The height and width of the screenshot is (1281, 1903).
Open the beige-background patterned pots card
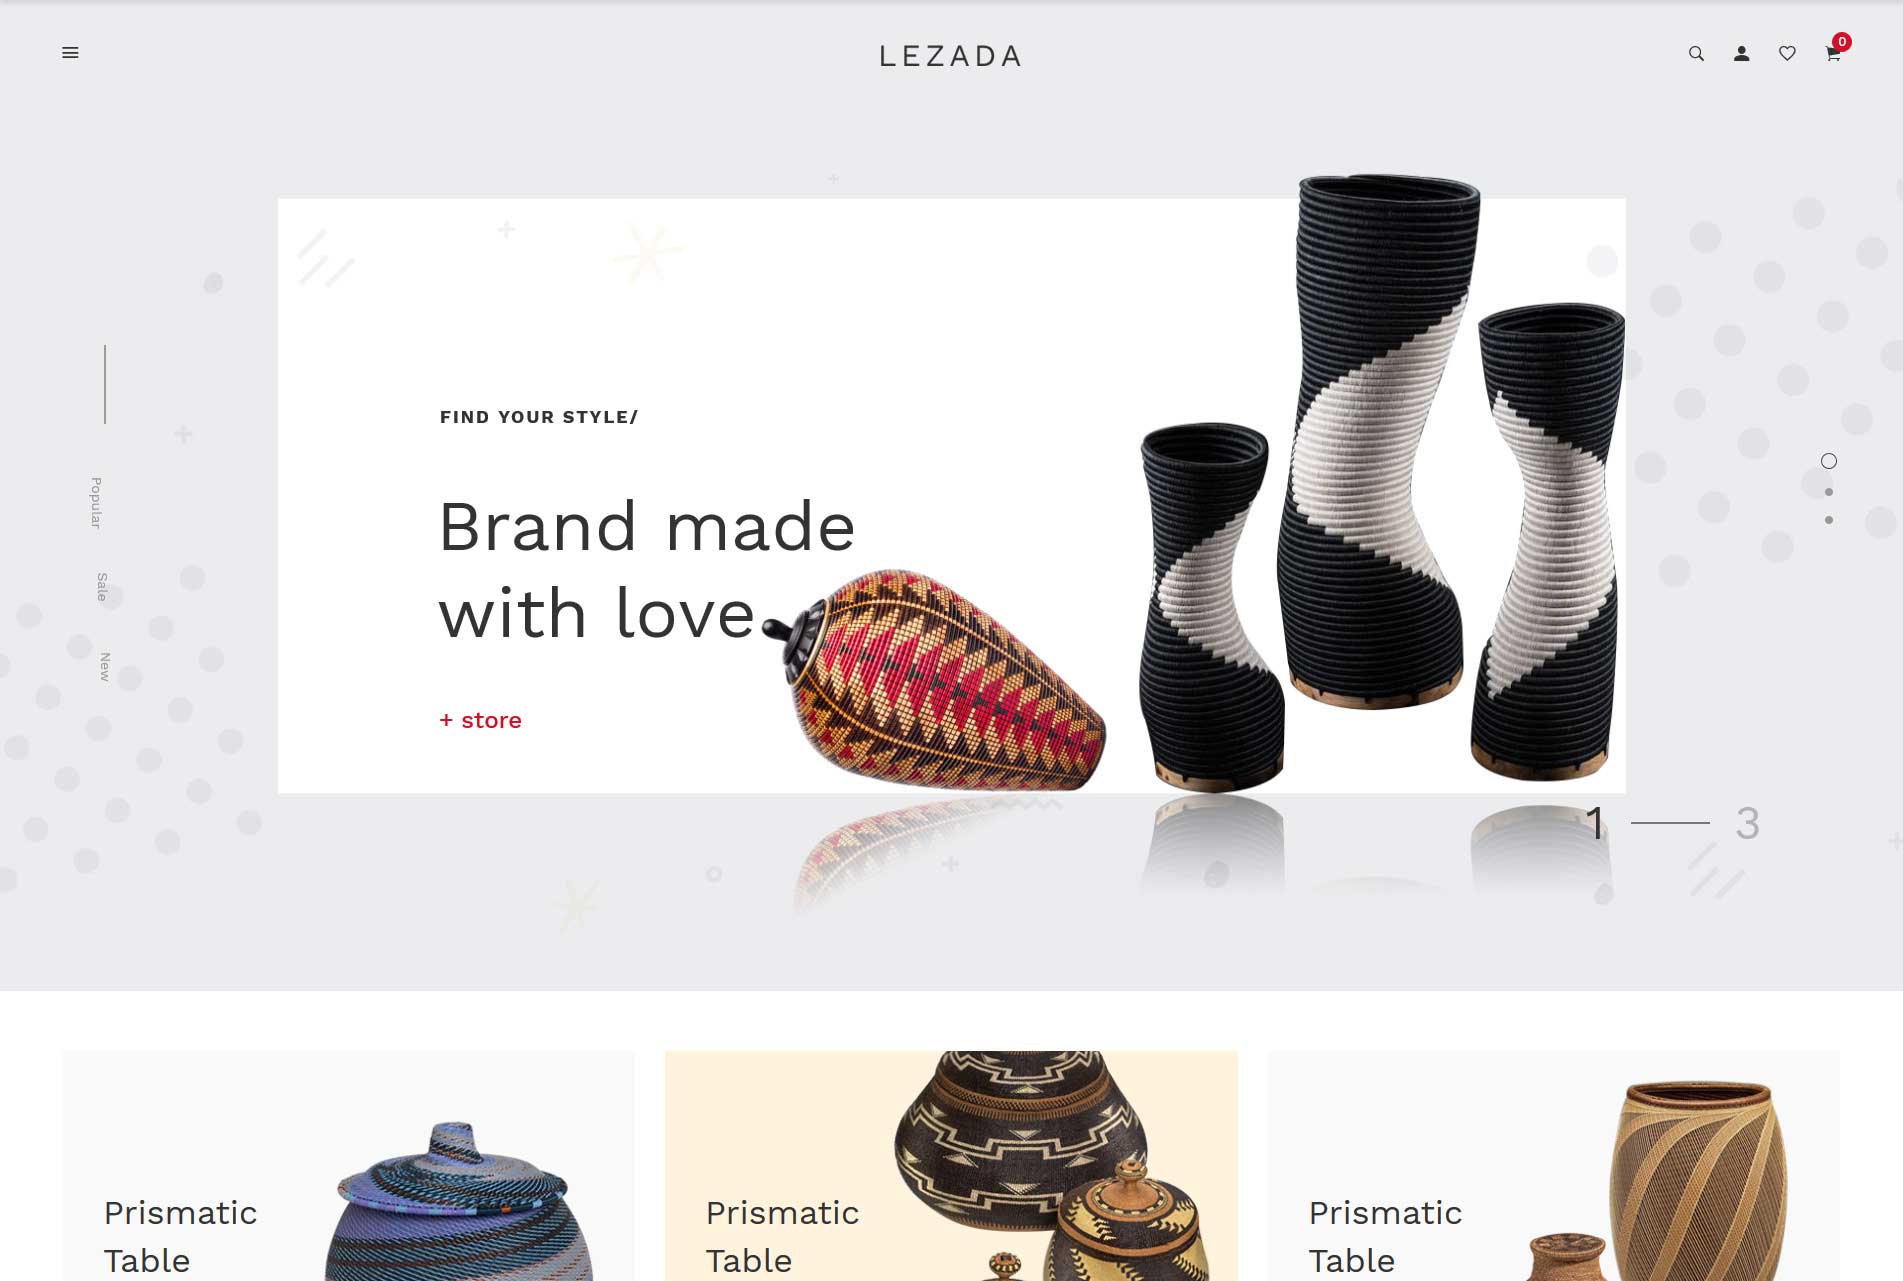[951, 1166]
